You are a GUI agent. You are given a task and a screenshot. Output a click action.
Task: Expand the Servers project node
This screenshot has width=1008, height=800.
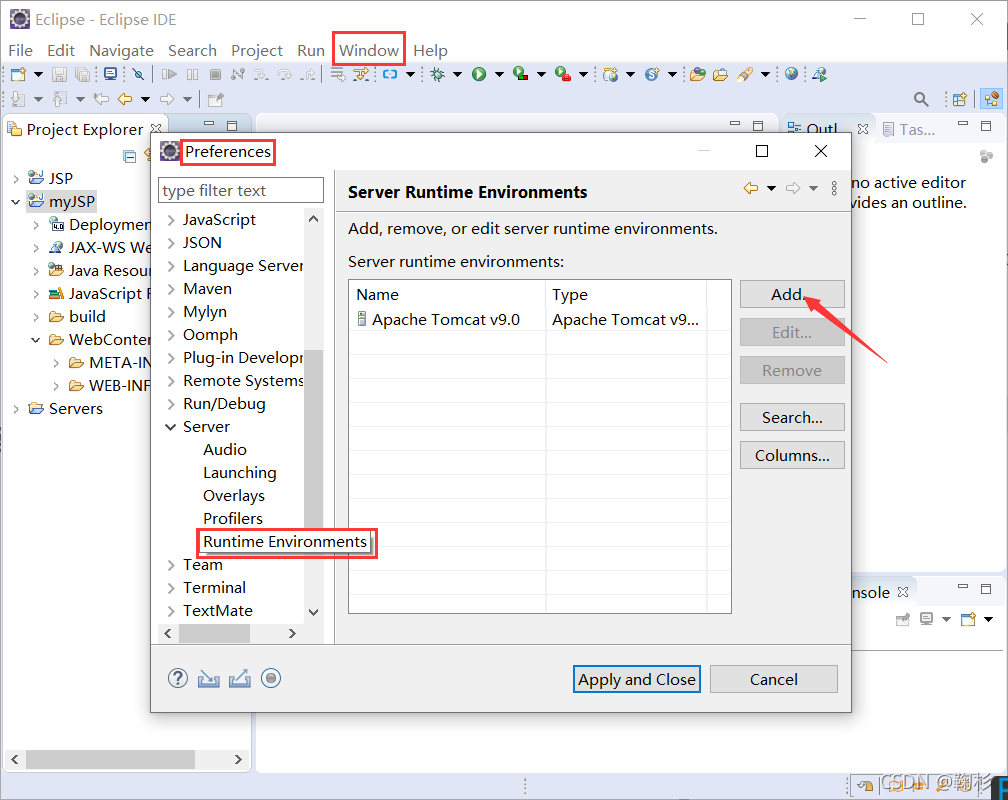[x=15, y=409]
